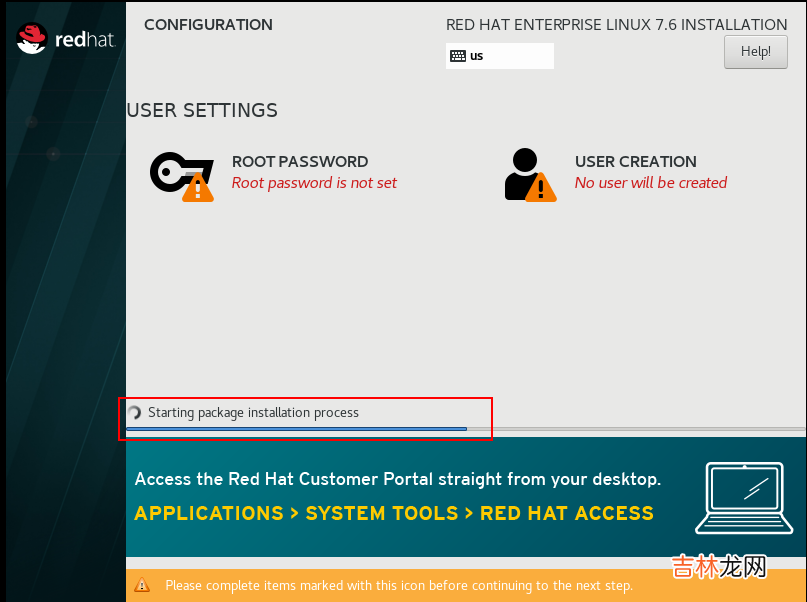
Task: Open the USER CREATION setting
Action: pyautogui.click(x=635, y=162)
